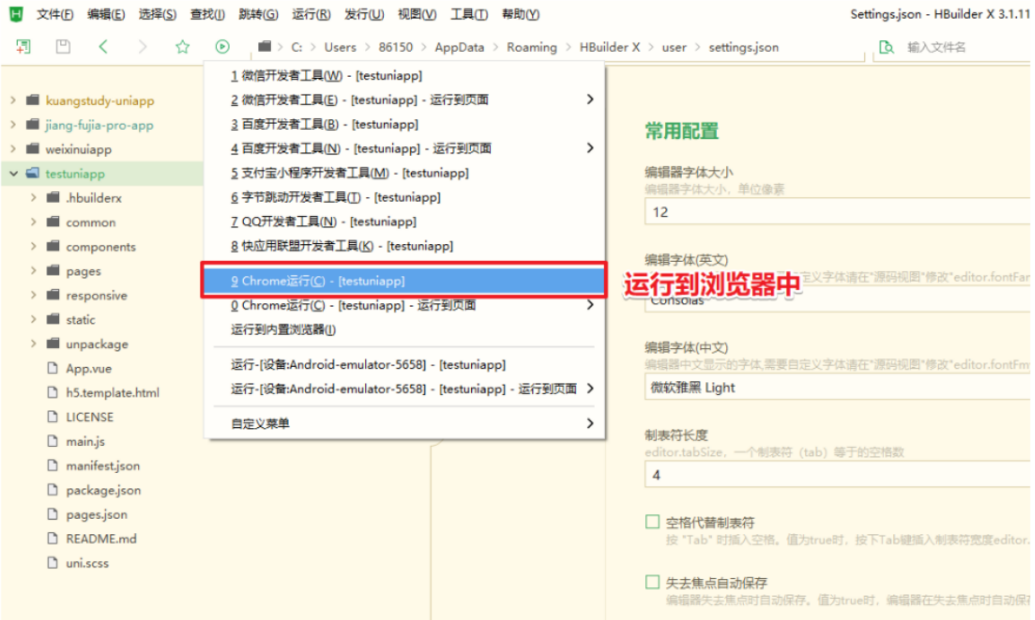Open h5.template.html in the tree
This screenshot has width=1035, height=620.
pos(112,392)
